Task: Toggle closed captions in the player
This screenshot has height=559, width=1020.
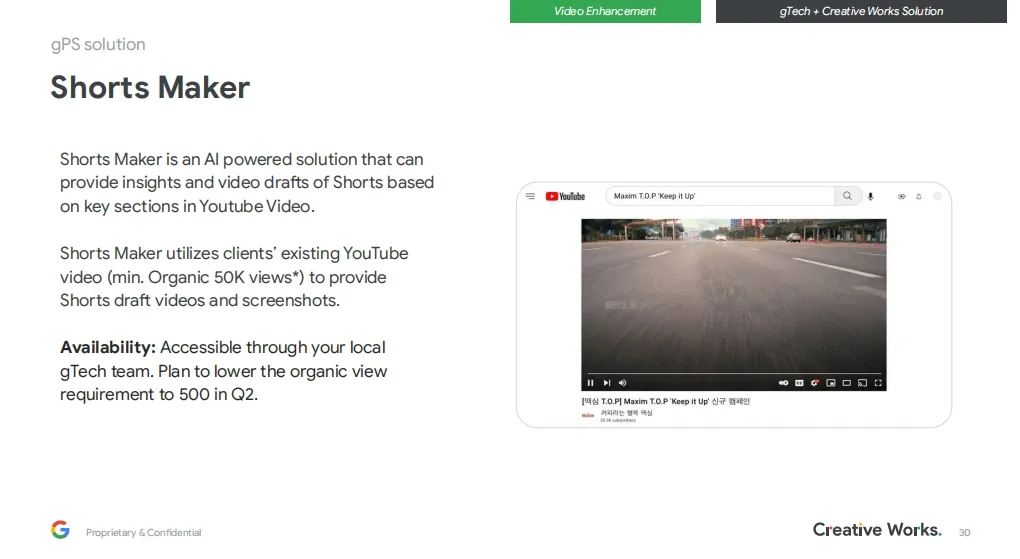Action: coord(800,382)
